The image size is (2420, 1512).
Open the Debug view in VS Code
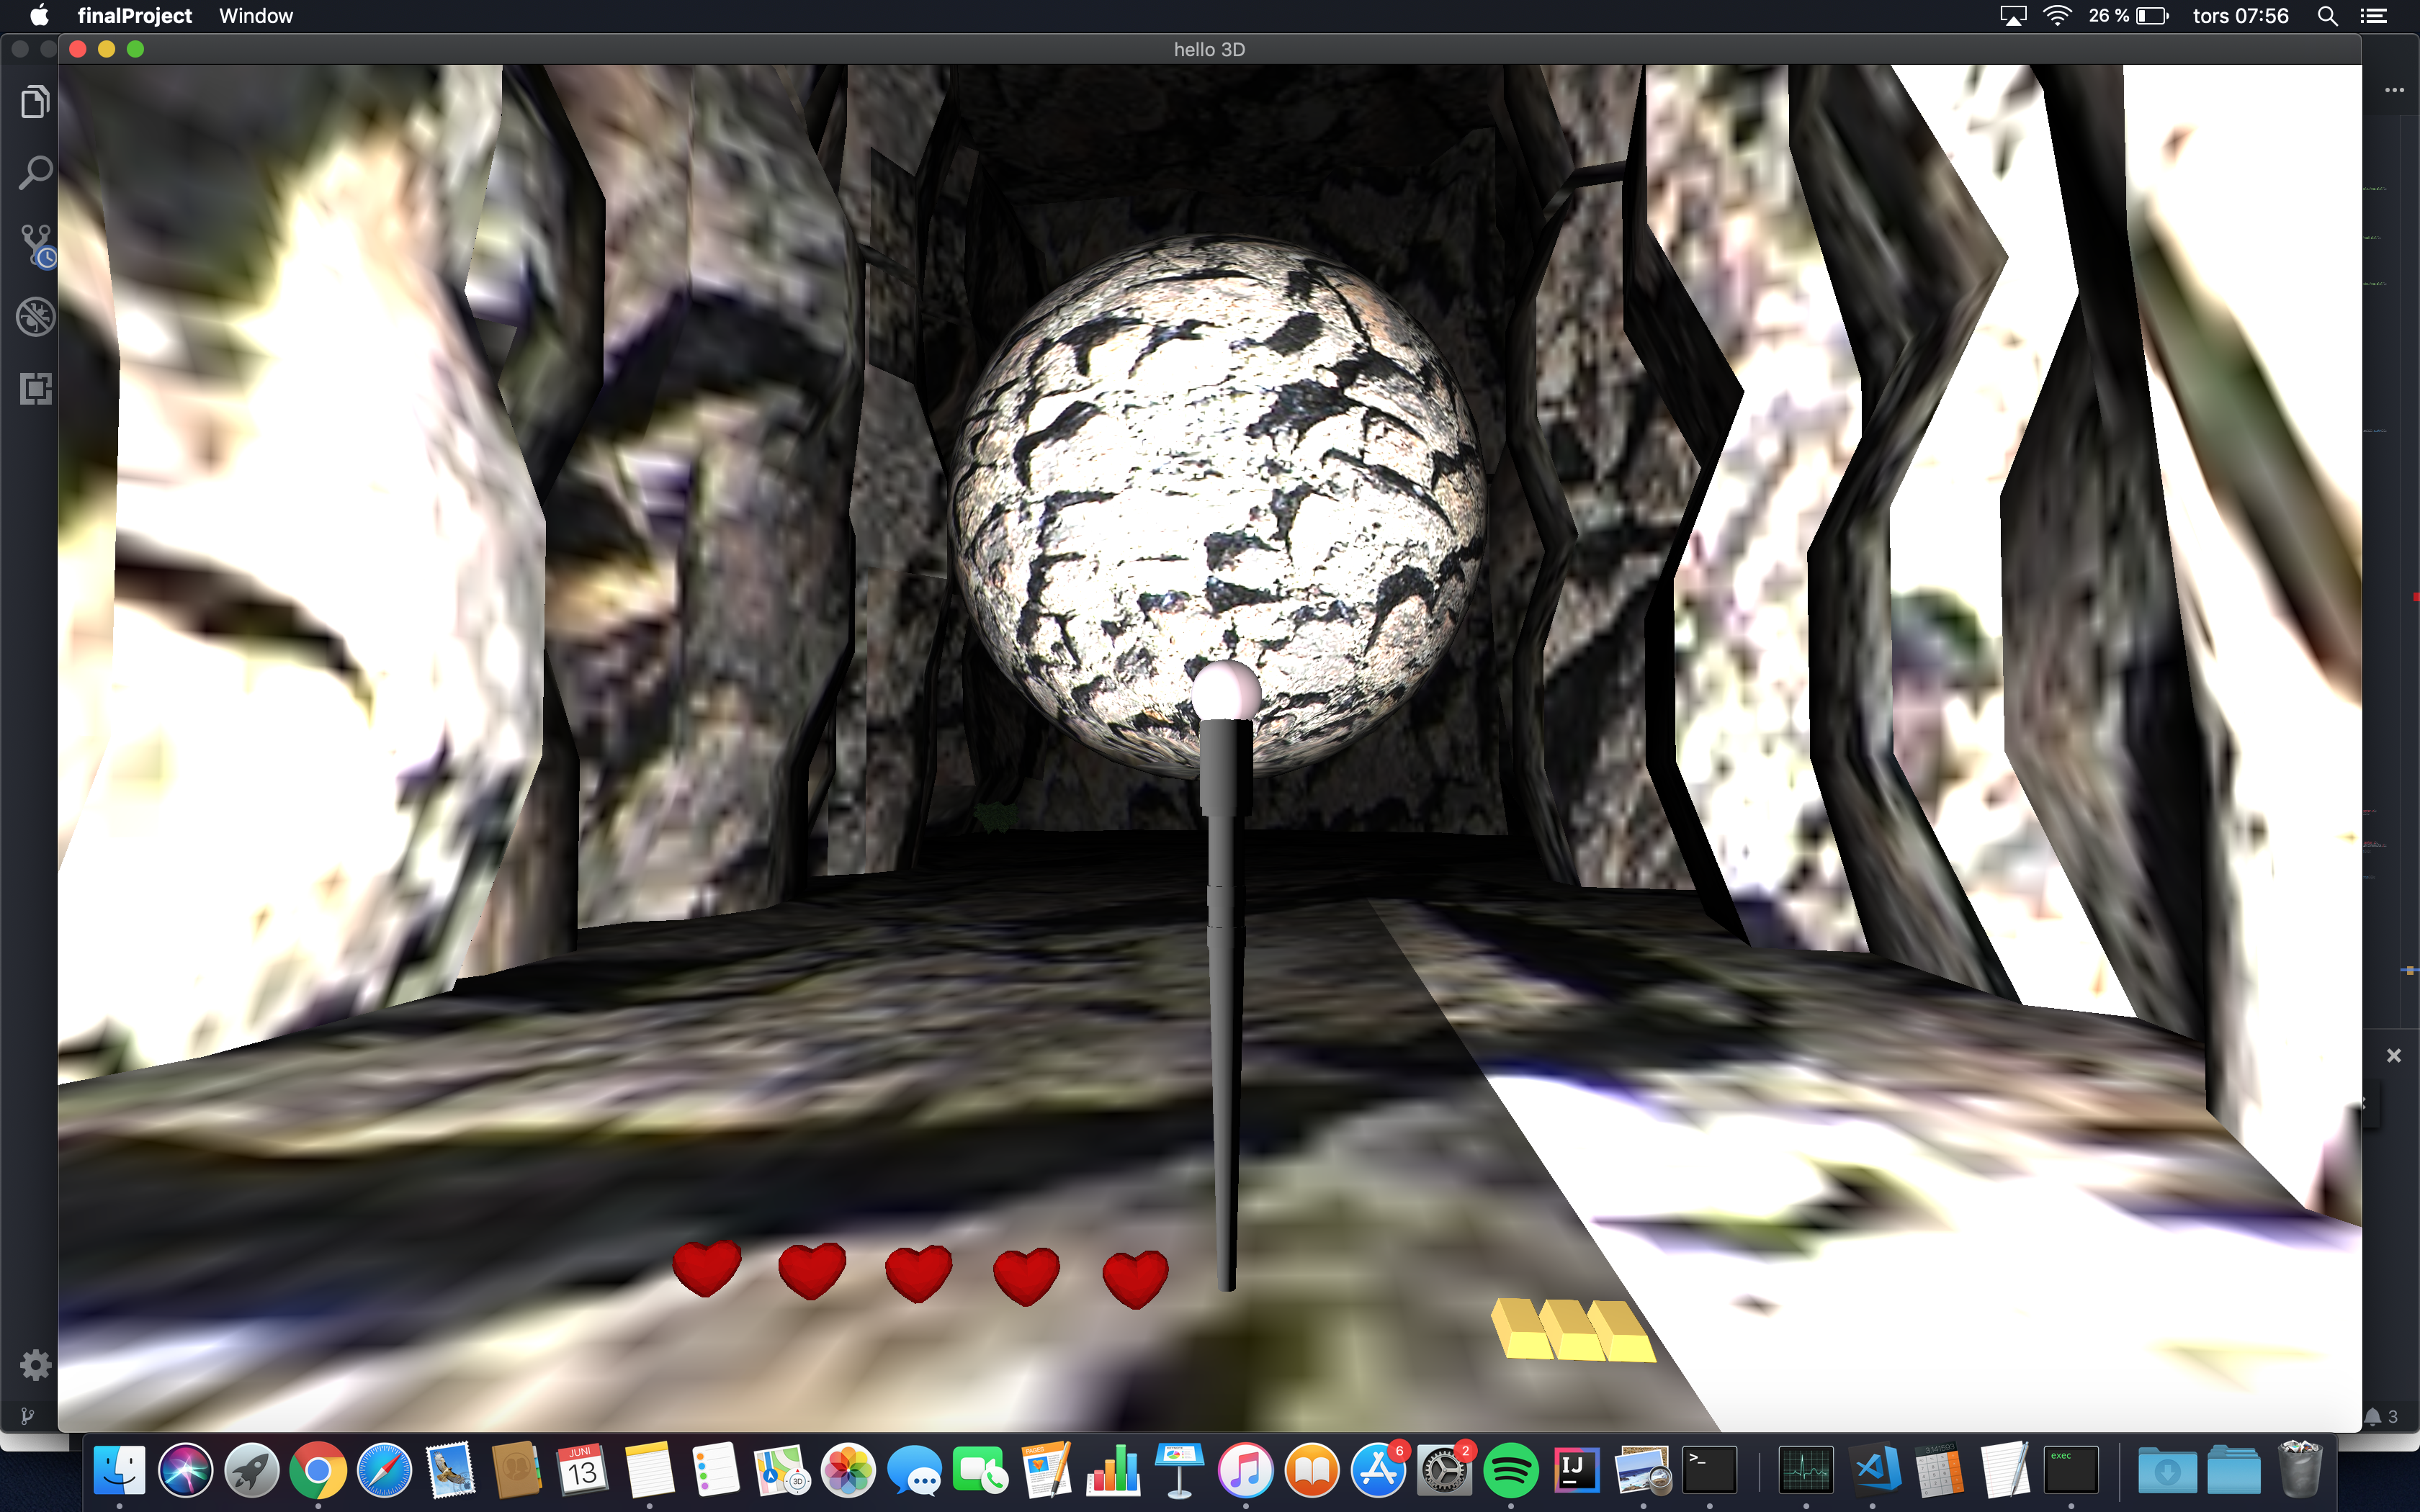click(35, 317)
